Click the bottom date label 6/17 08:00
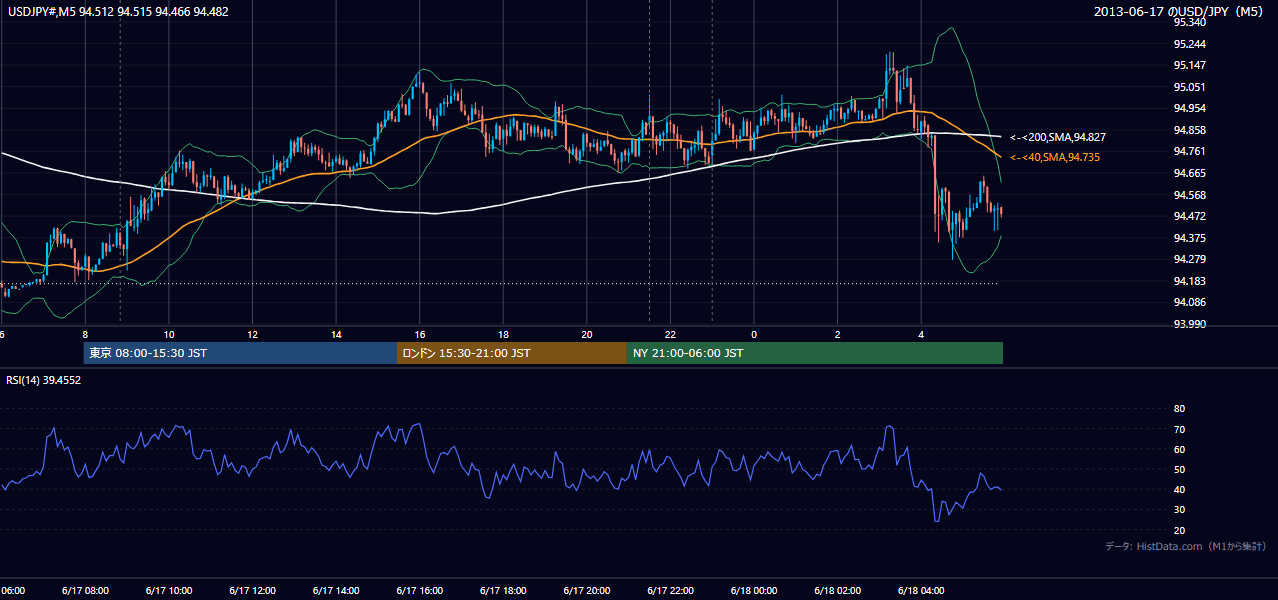This screenshot has height=600, width=1278. [x=85, y=591]
